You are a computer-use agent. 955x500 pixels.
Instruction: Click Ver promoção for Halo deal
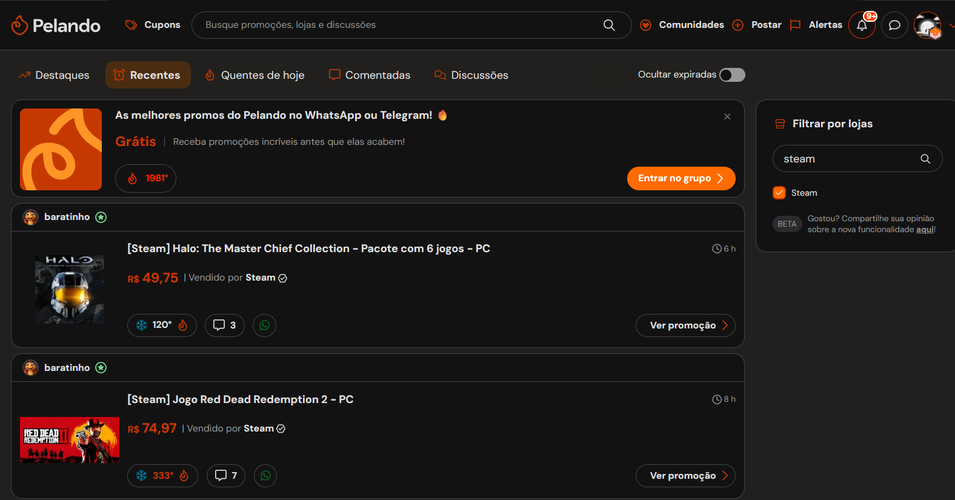pyautogui.click(x=685, y=325)
